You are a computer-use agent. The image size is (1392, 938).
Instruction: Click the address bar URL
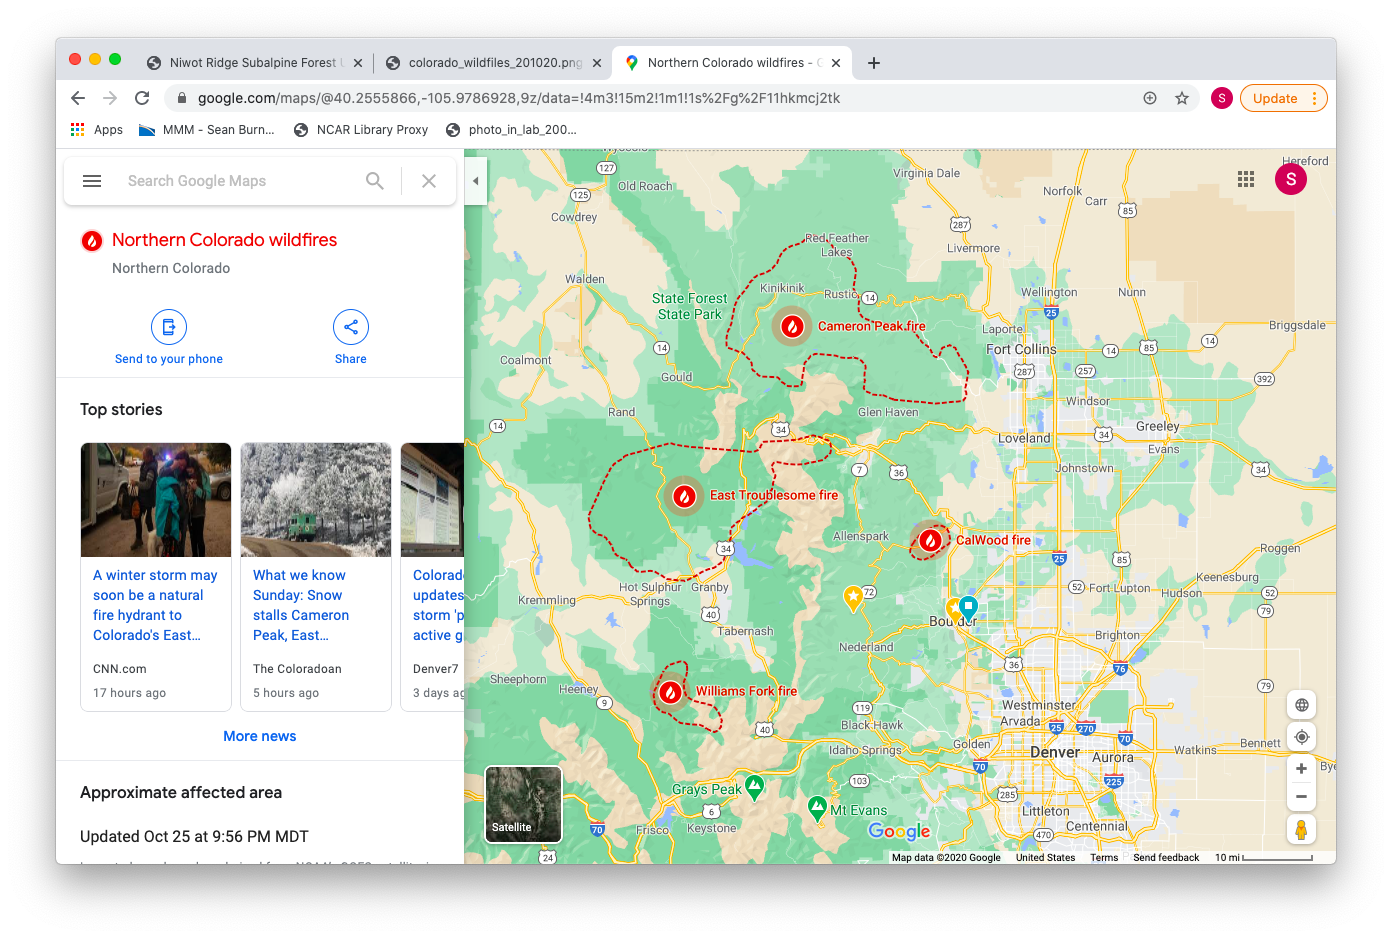pyautogui.click(x=519, y=98)
